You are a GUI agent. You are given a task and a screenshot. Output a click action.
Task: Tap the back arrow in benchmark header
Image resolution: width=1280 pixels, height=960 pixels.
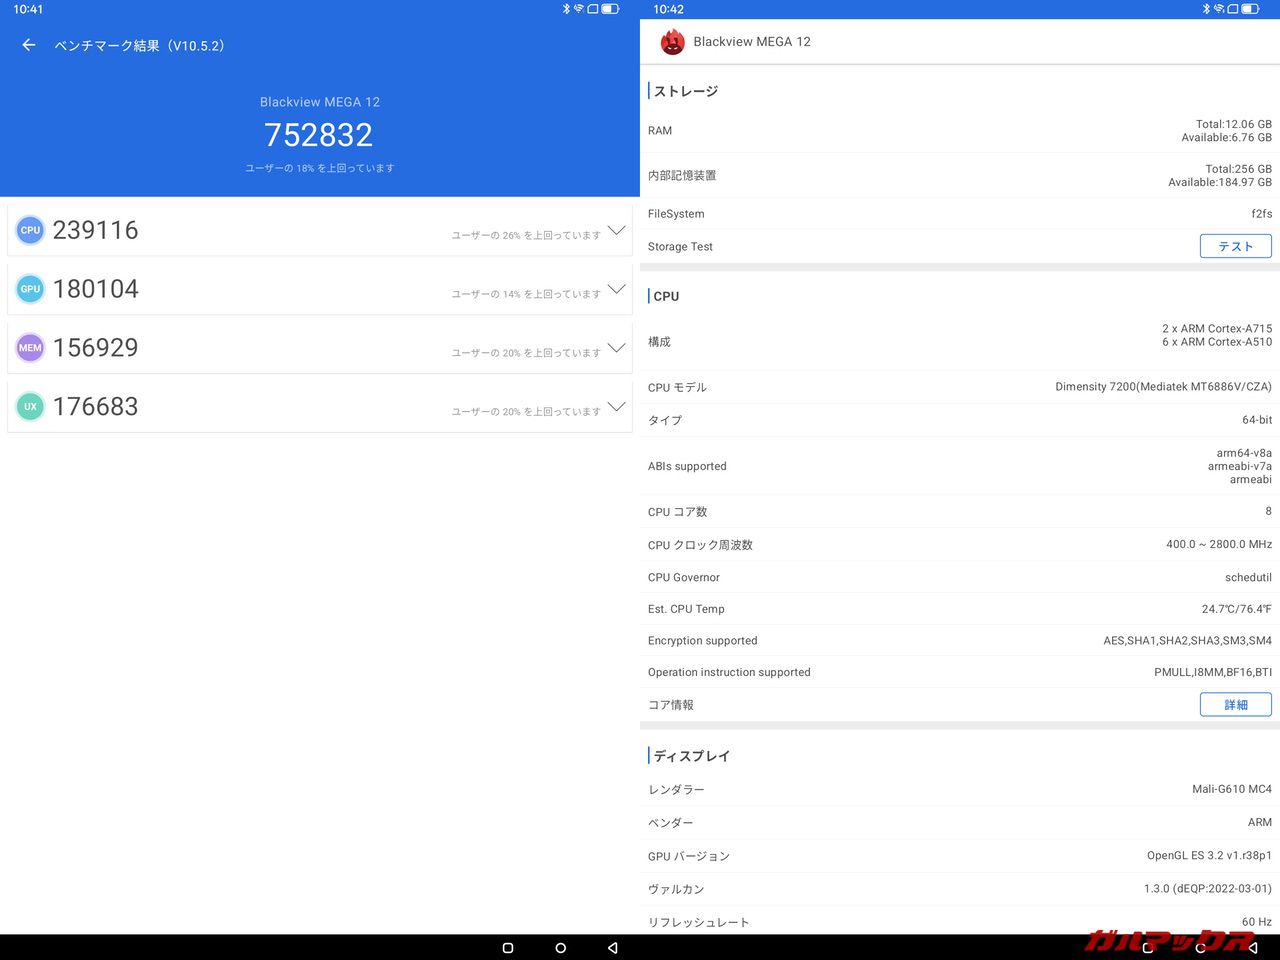(x=29, y=45)
